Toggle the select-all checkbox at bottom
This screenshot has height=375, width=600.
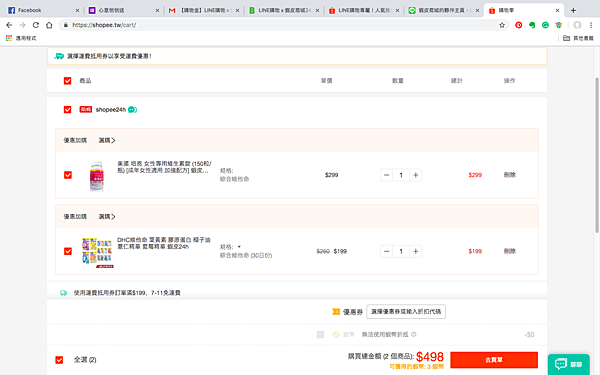59,360
